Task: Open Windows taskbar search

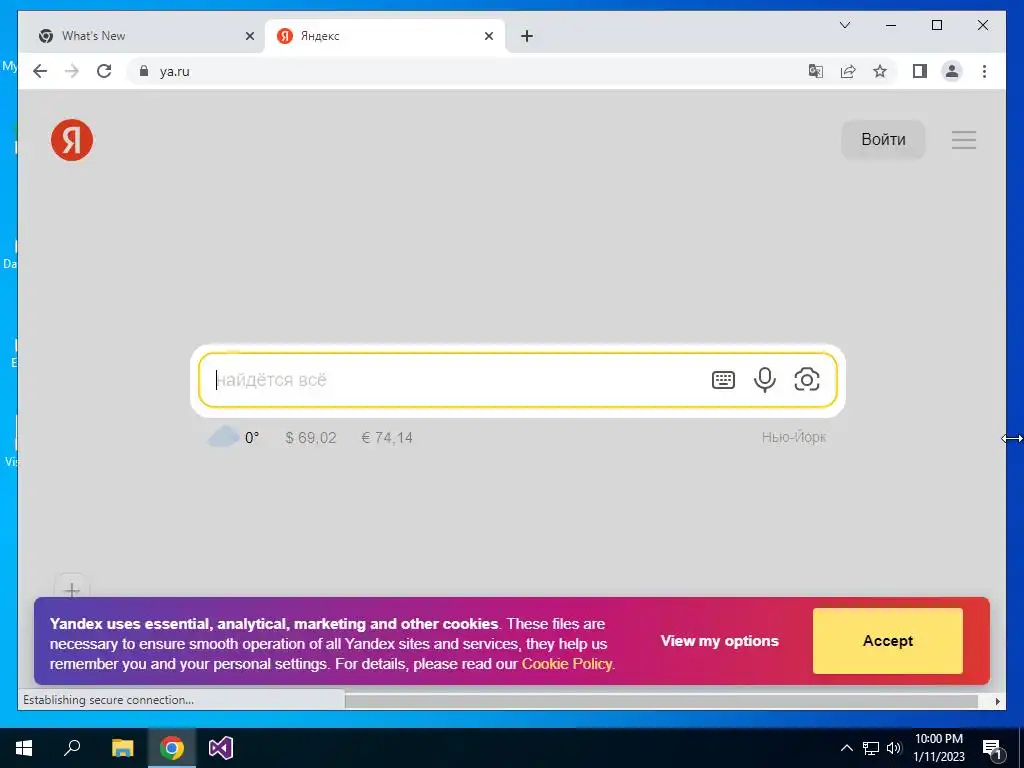Action: point(72,748)
